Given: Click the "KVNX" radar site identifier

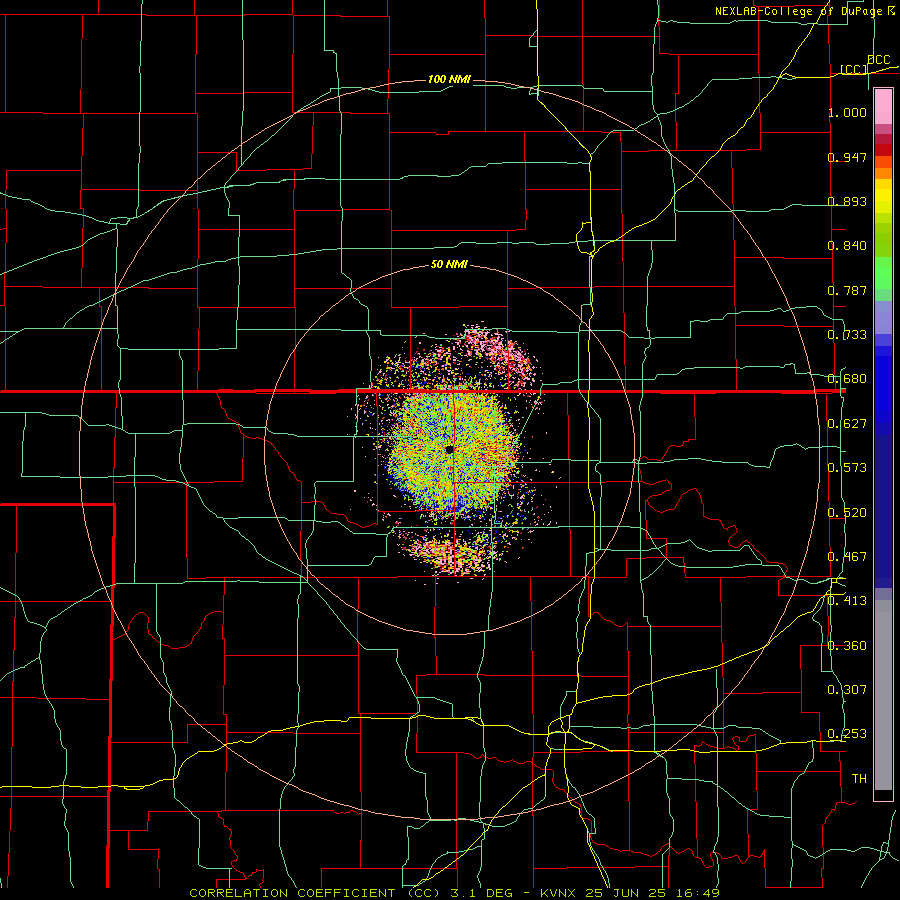Looking at the screenshot, I should coord(560,893).
